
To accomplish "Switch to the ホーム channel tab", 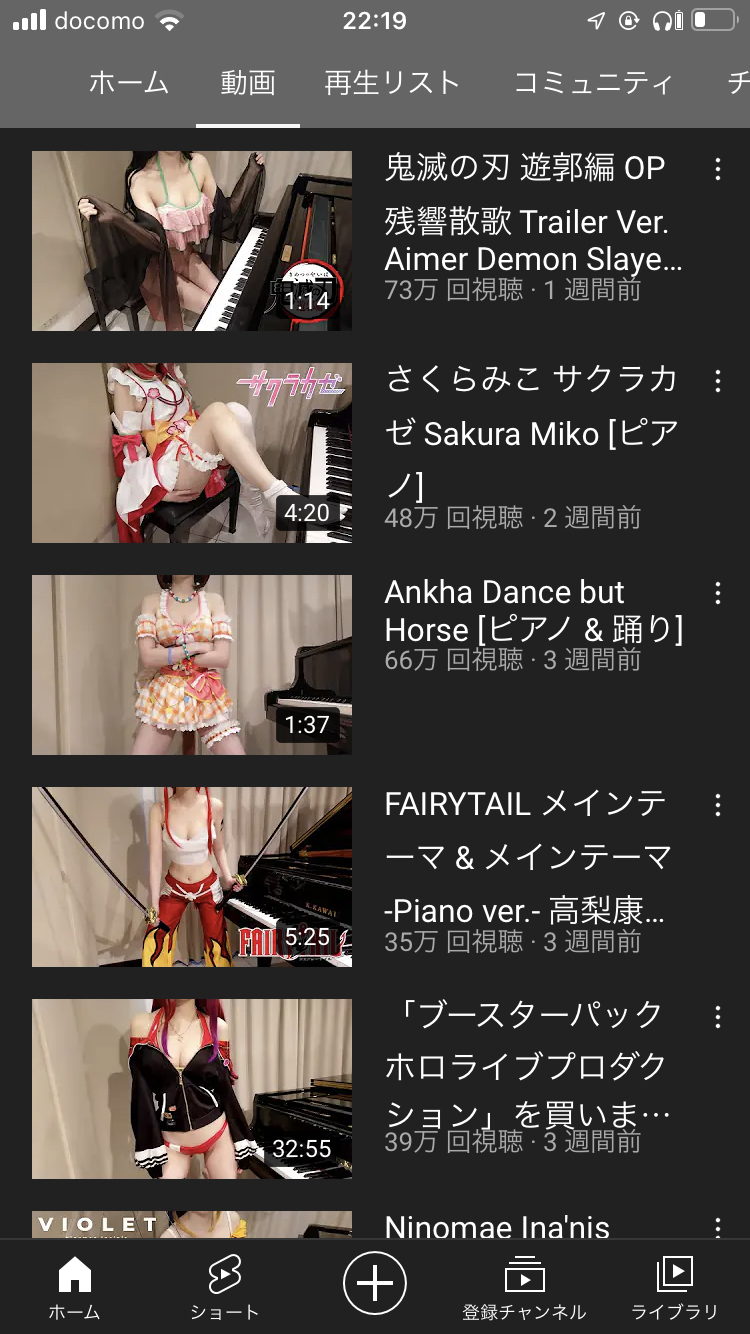I will (129, 83).
